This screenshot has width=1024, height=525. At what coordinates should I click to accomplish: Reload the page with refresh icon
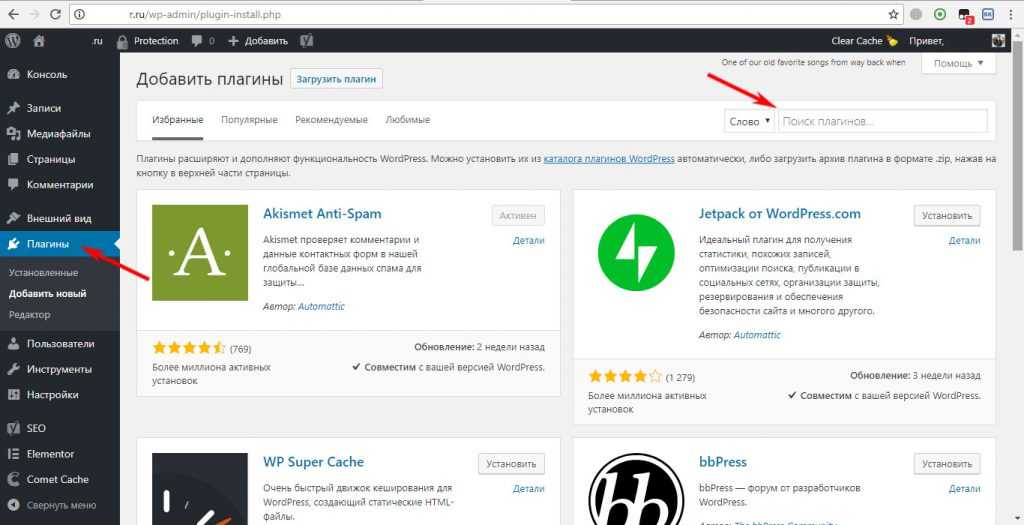click(55, 14)
